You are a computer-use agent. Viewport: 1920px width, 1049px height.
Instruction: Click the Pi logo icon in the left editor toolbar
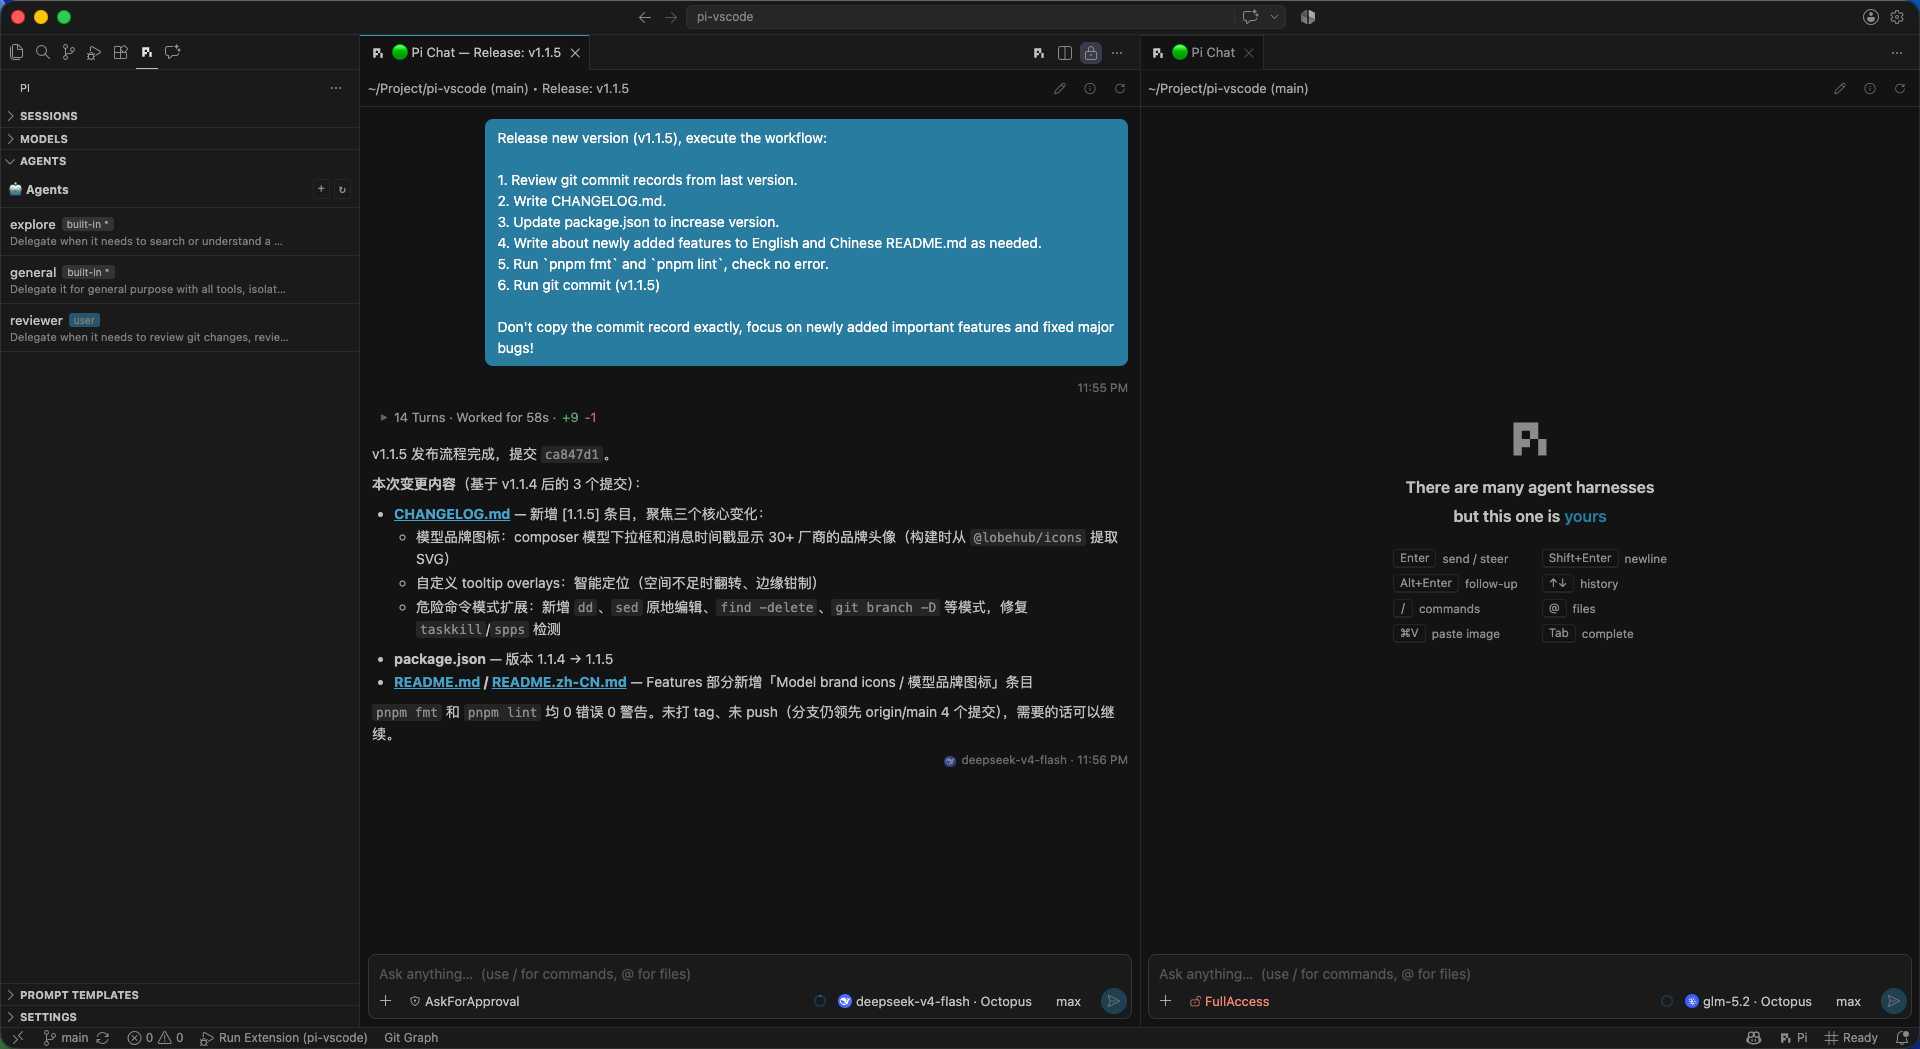click(1039, 53)
